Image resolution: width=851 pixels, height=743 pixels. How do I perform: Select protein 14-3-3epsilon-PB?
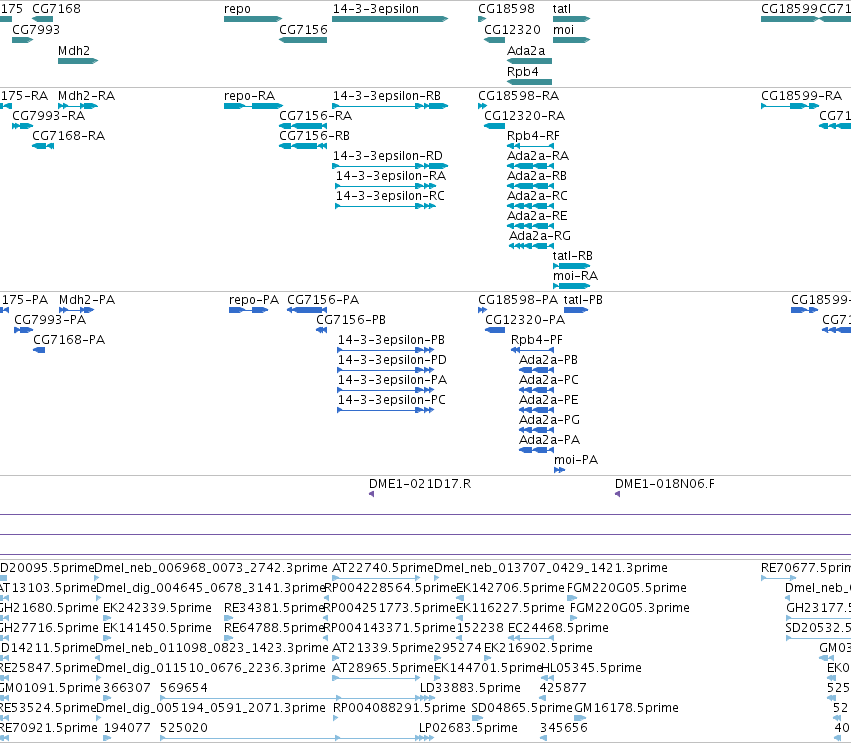point(385,350)
